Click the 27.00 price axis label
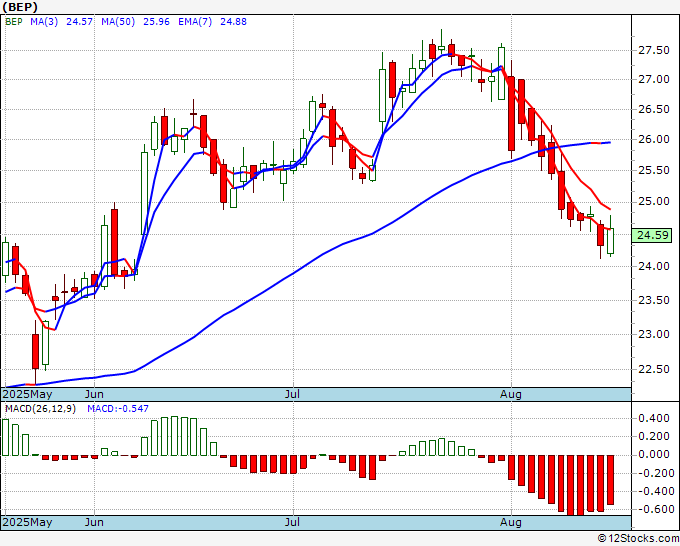This screenshot has height=546, width=680. coord(654,80)
